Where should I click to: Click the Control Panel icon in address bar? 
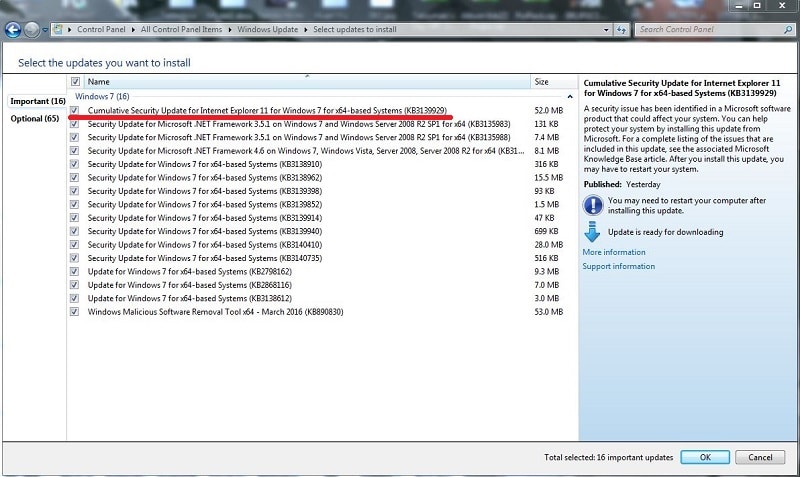pyautogui.click(x=58, y=30)
